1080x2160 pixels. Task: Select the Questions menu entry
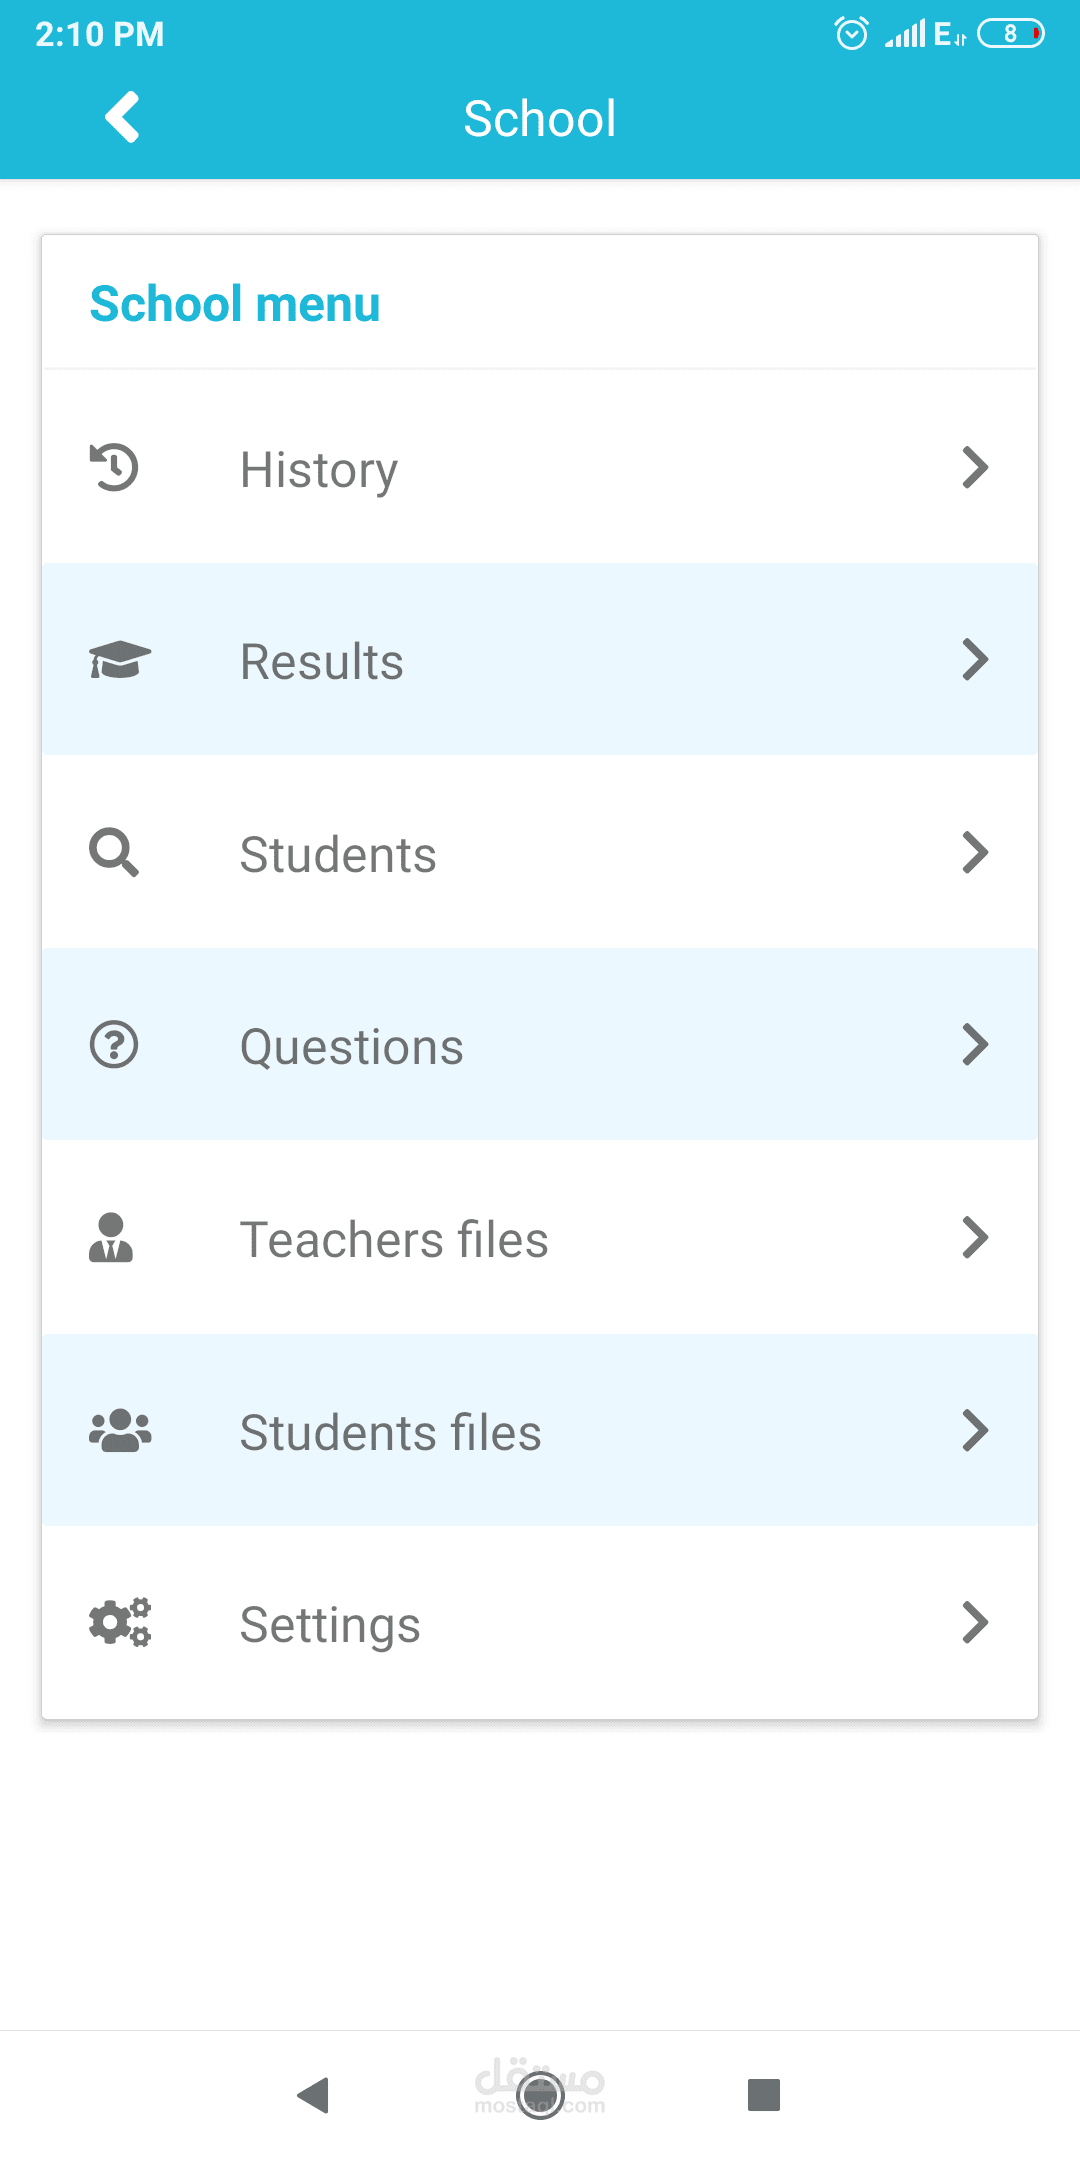[x=351, y=1047]
